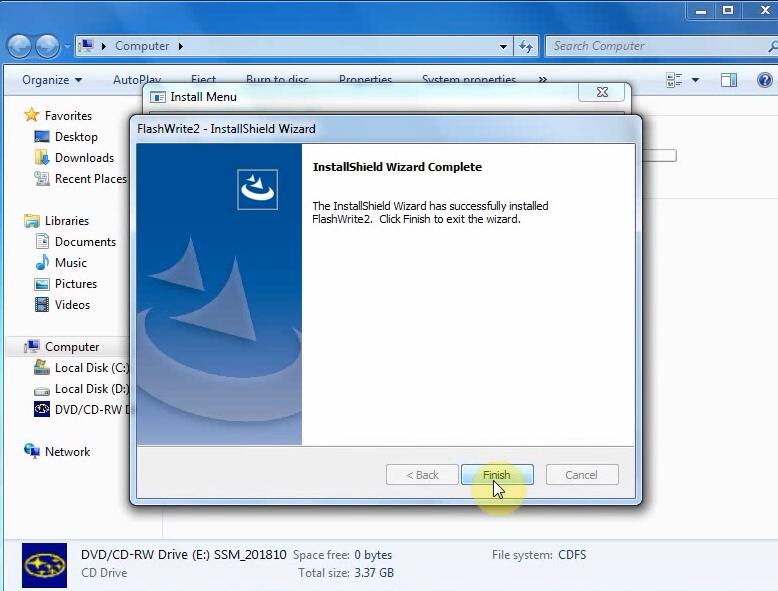The height and width of the screenshot is (591, 778).
Task: Open the Documents library
Action: (85, 242)
